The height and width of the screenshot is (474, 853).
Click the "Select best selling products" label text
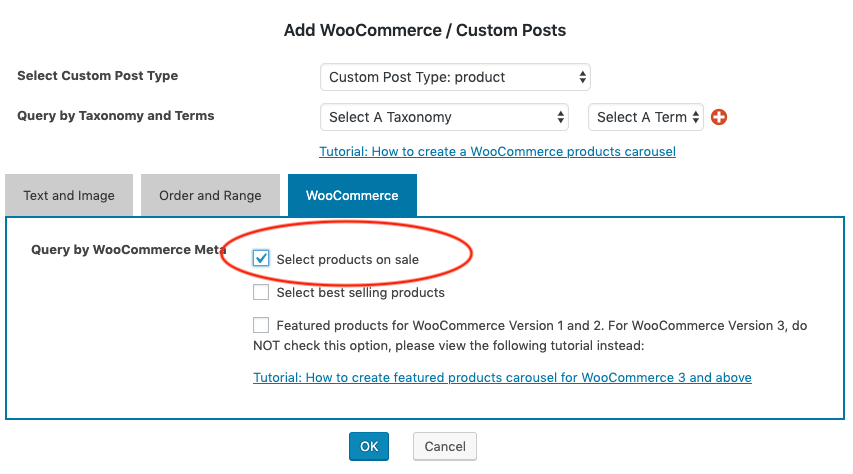coord(360,293)
